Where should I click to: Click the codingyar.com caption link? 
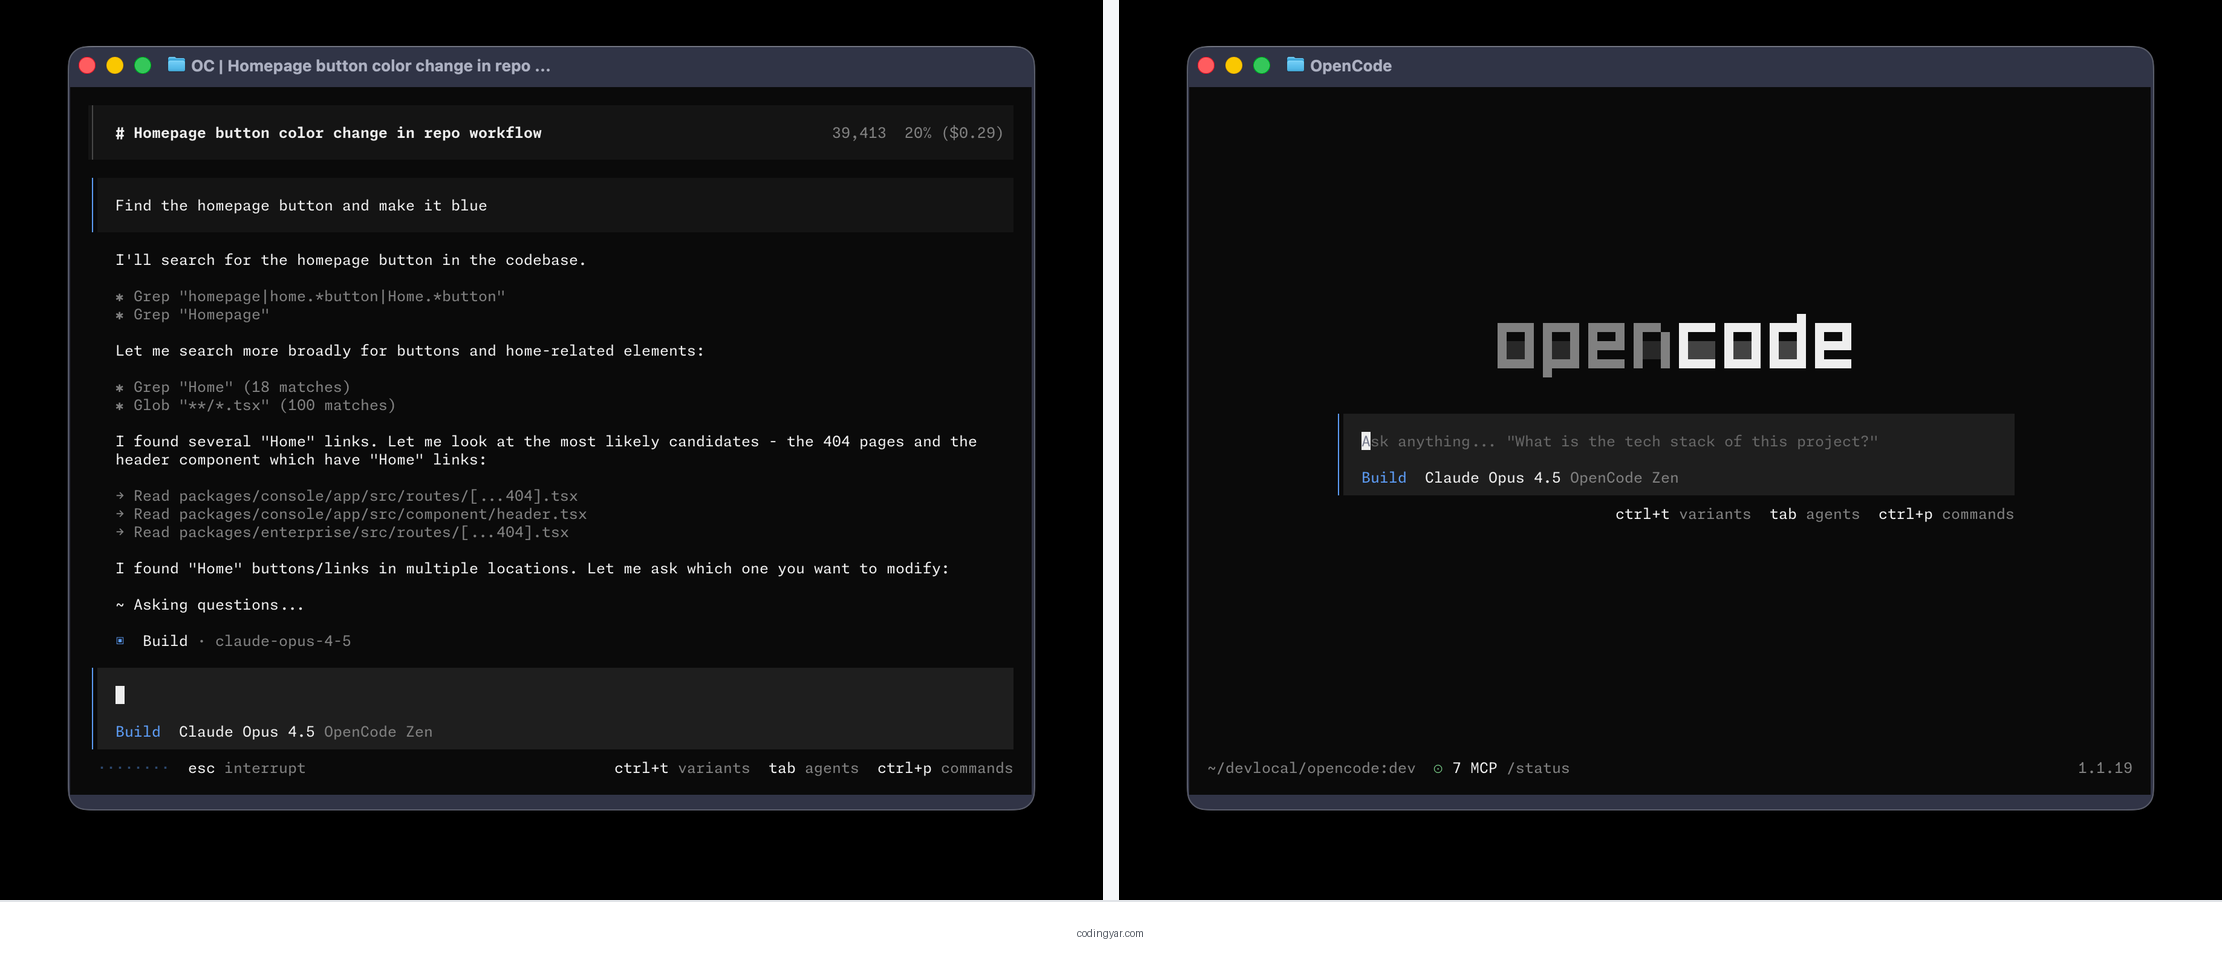click(x=1110, y=933)
